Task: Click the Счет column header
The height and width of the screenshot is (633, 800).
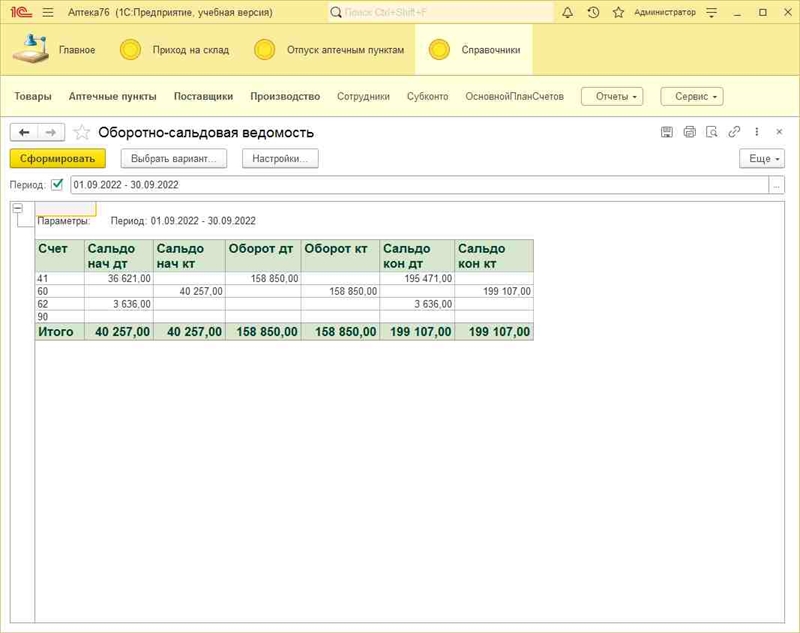Action: tap(60, 256)
